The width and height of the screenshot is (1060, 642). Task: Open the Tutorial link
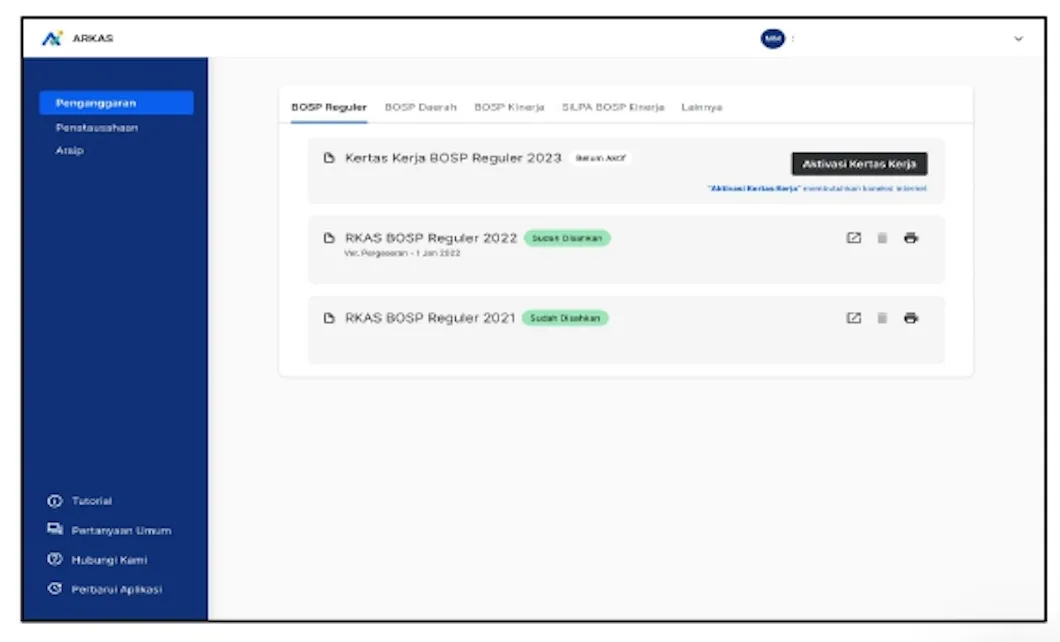tap(92, 501)
